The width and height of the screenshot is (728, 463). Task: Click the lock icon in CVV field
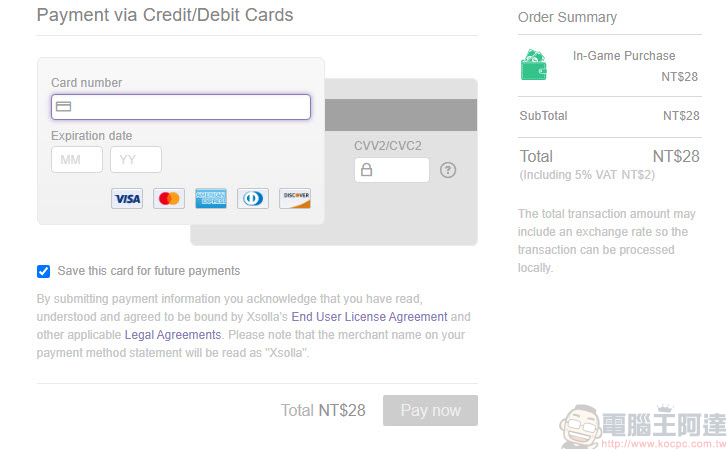(x=366, y=170)
